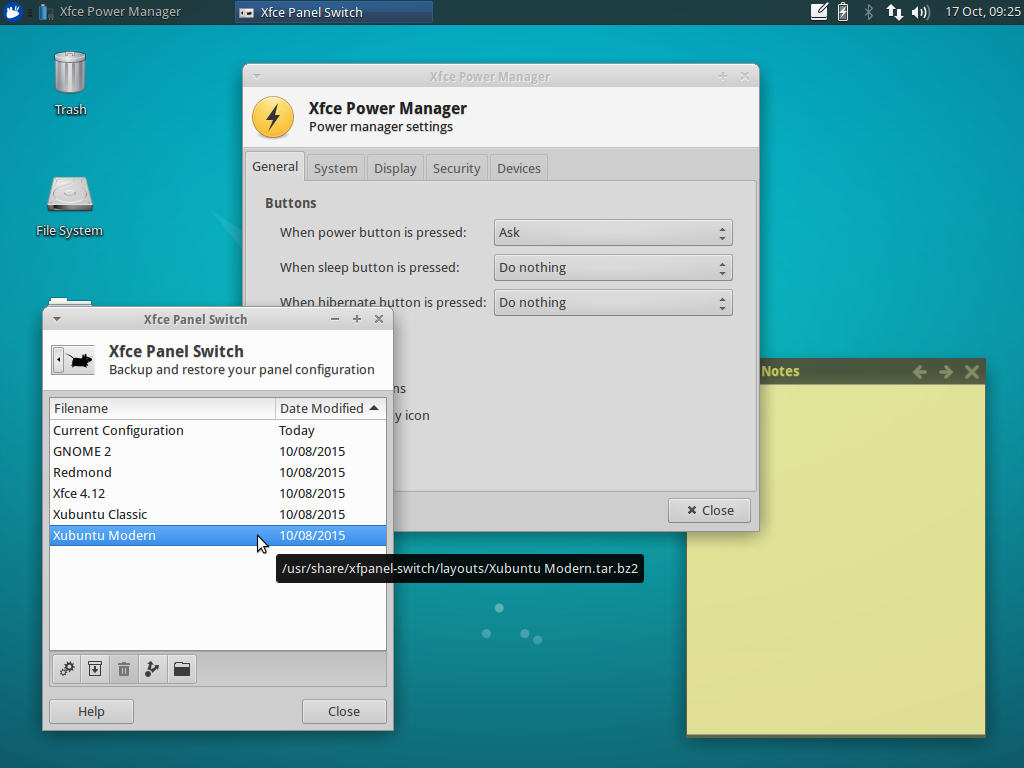Delete the Xubuntu Modern backup
The image size is (1024, 768).
click(123, 669)
